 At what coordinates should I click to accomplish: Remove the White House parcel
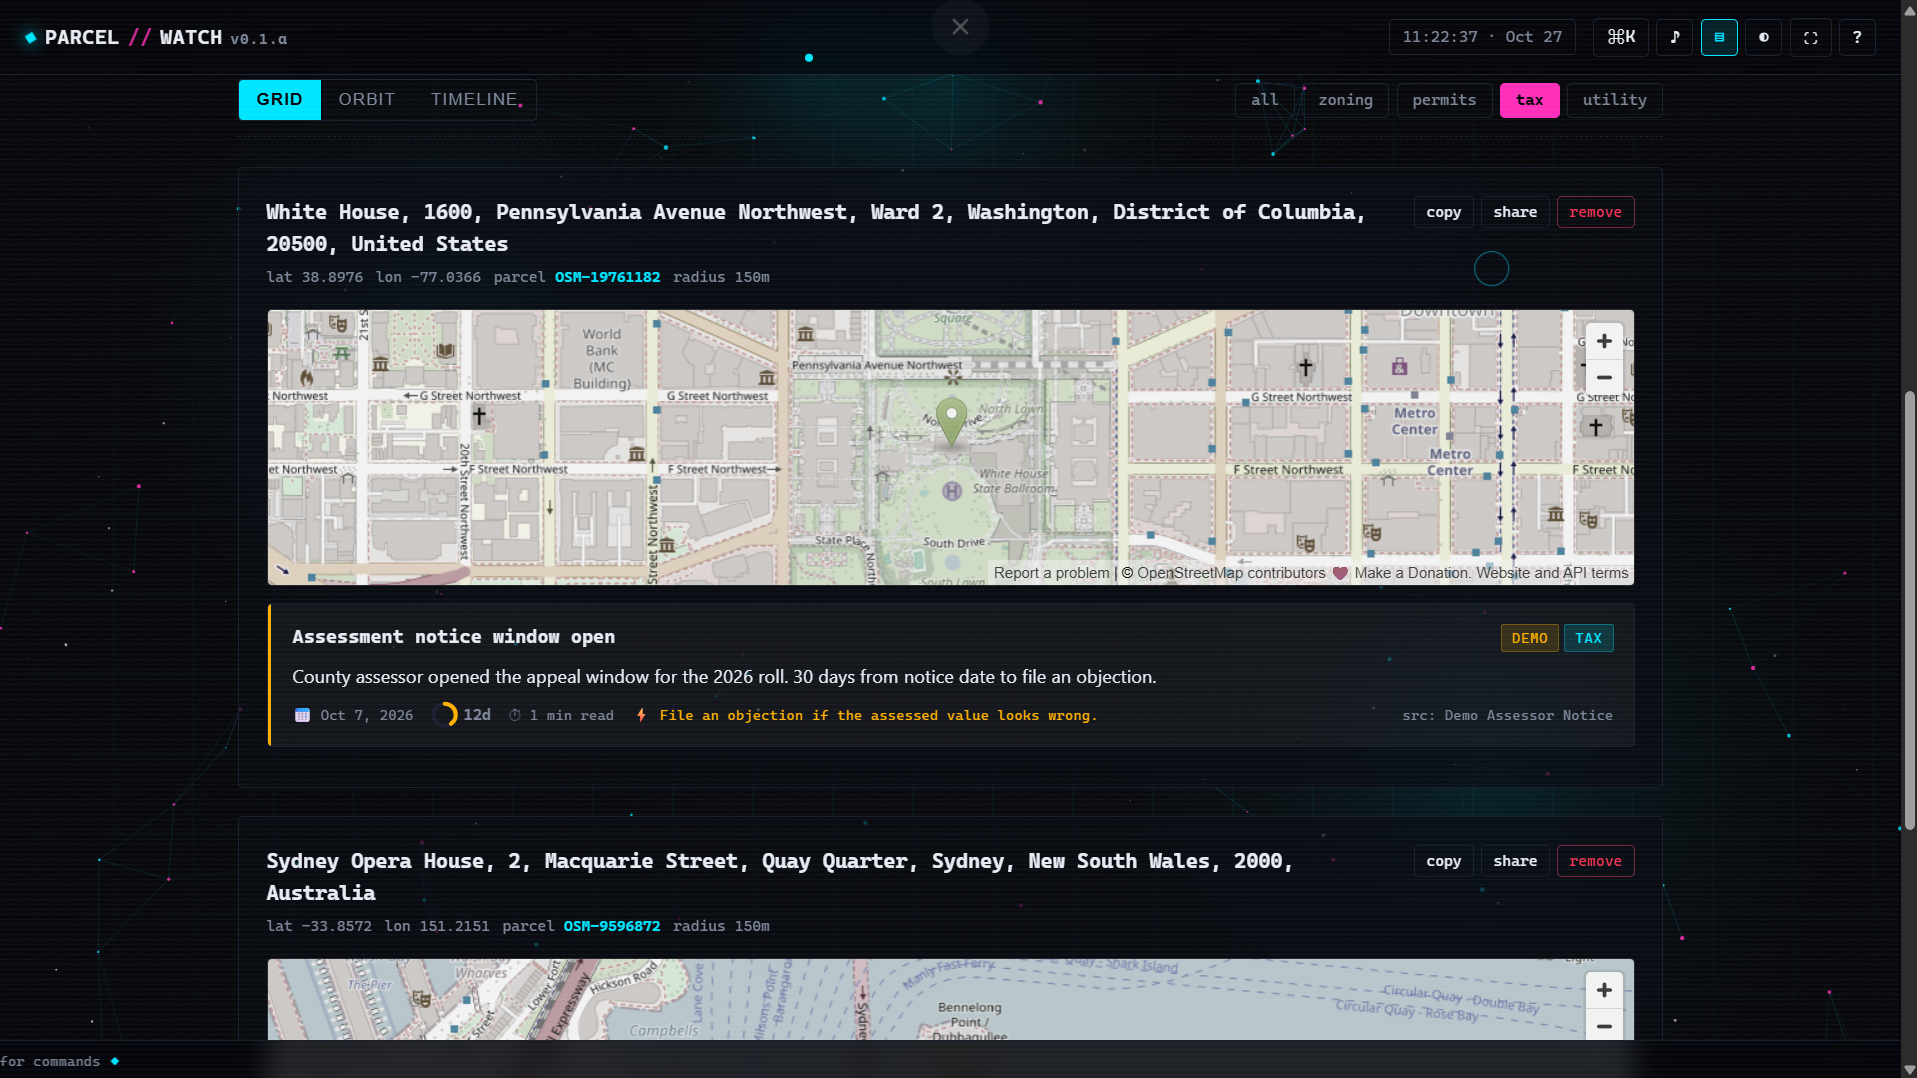[1595, 212]
